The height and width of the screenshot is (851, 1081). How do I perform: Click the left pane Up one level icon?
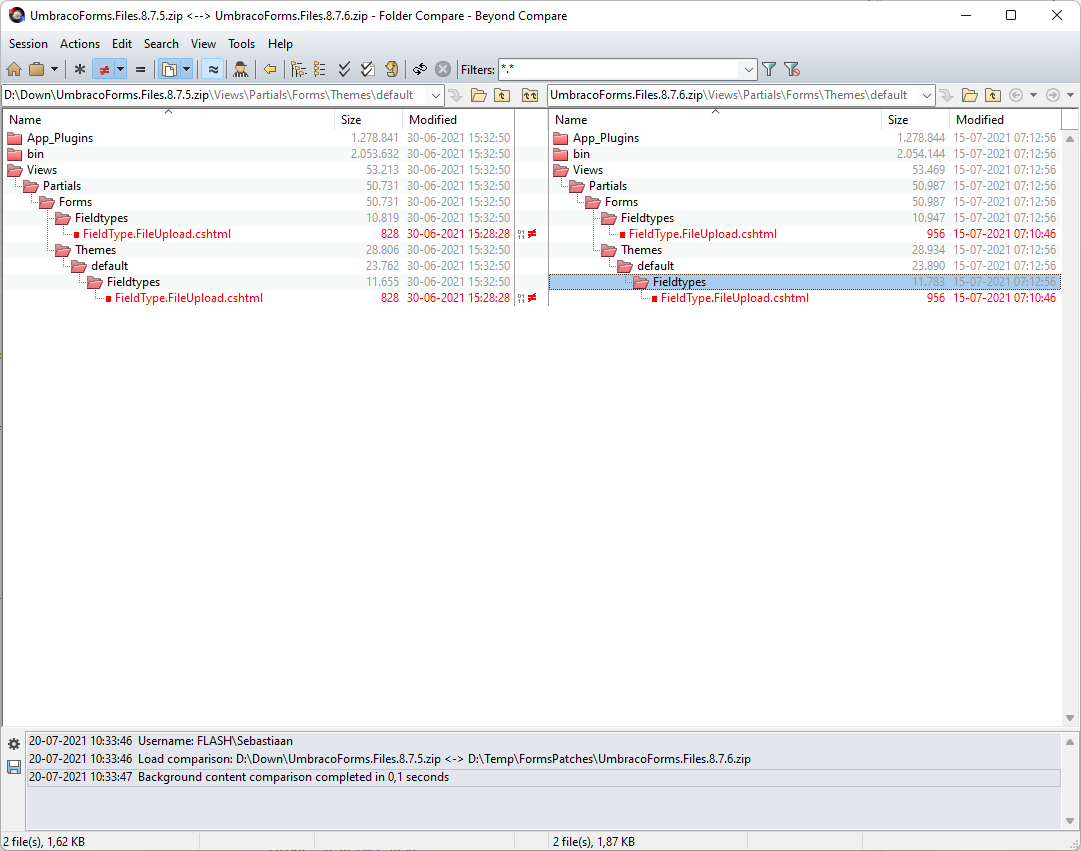click(502, 95)
